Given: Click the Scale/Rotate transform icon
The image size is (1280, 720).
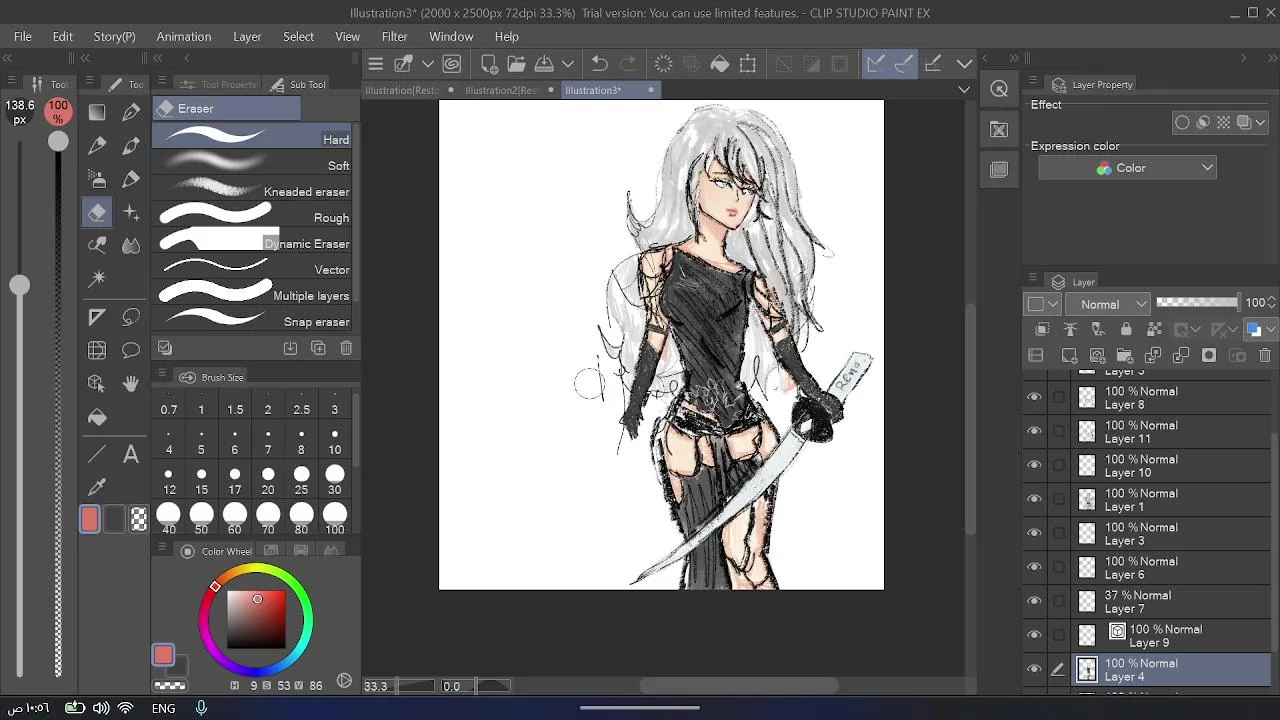Looking at the screenshot, I should 748,64.
